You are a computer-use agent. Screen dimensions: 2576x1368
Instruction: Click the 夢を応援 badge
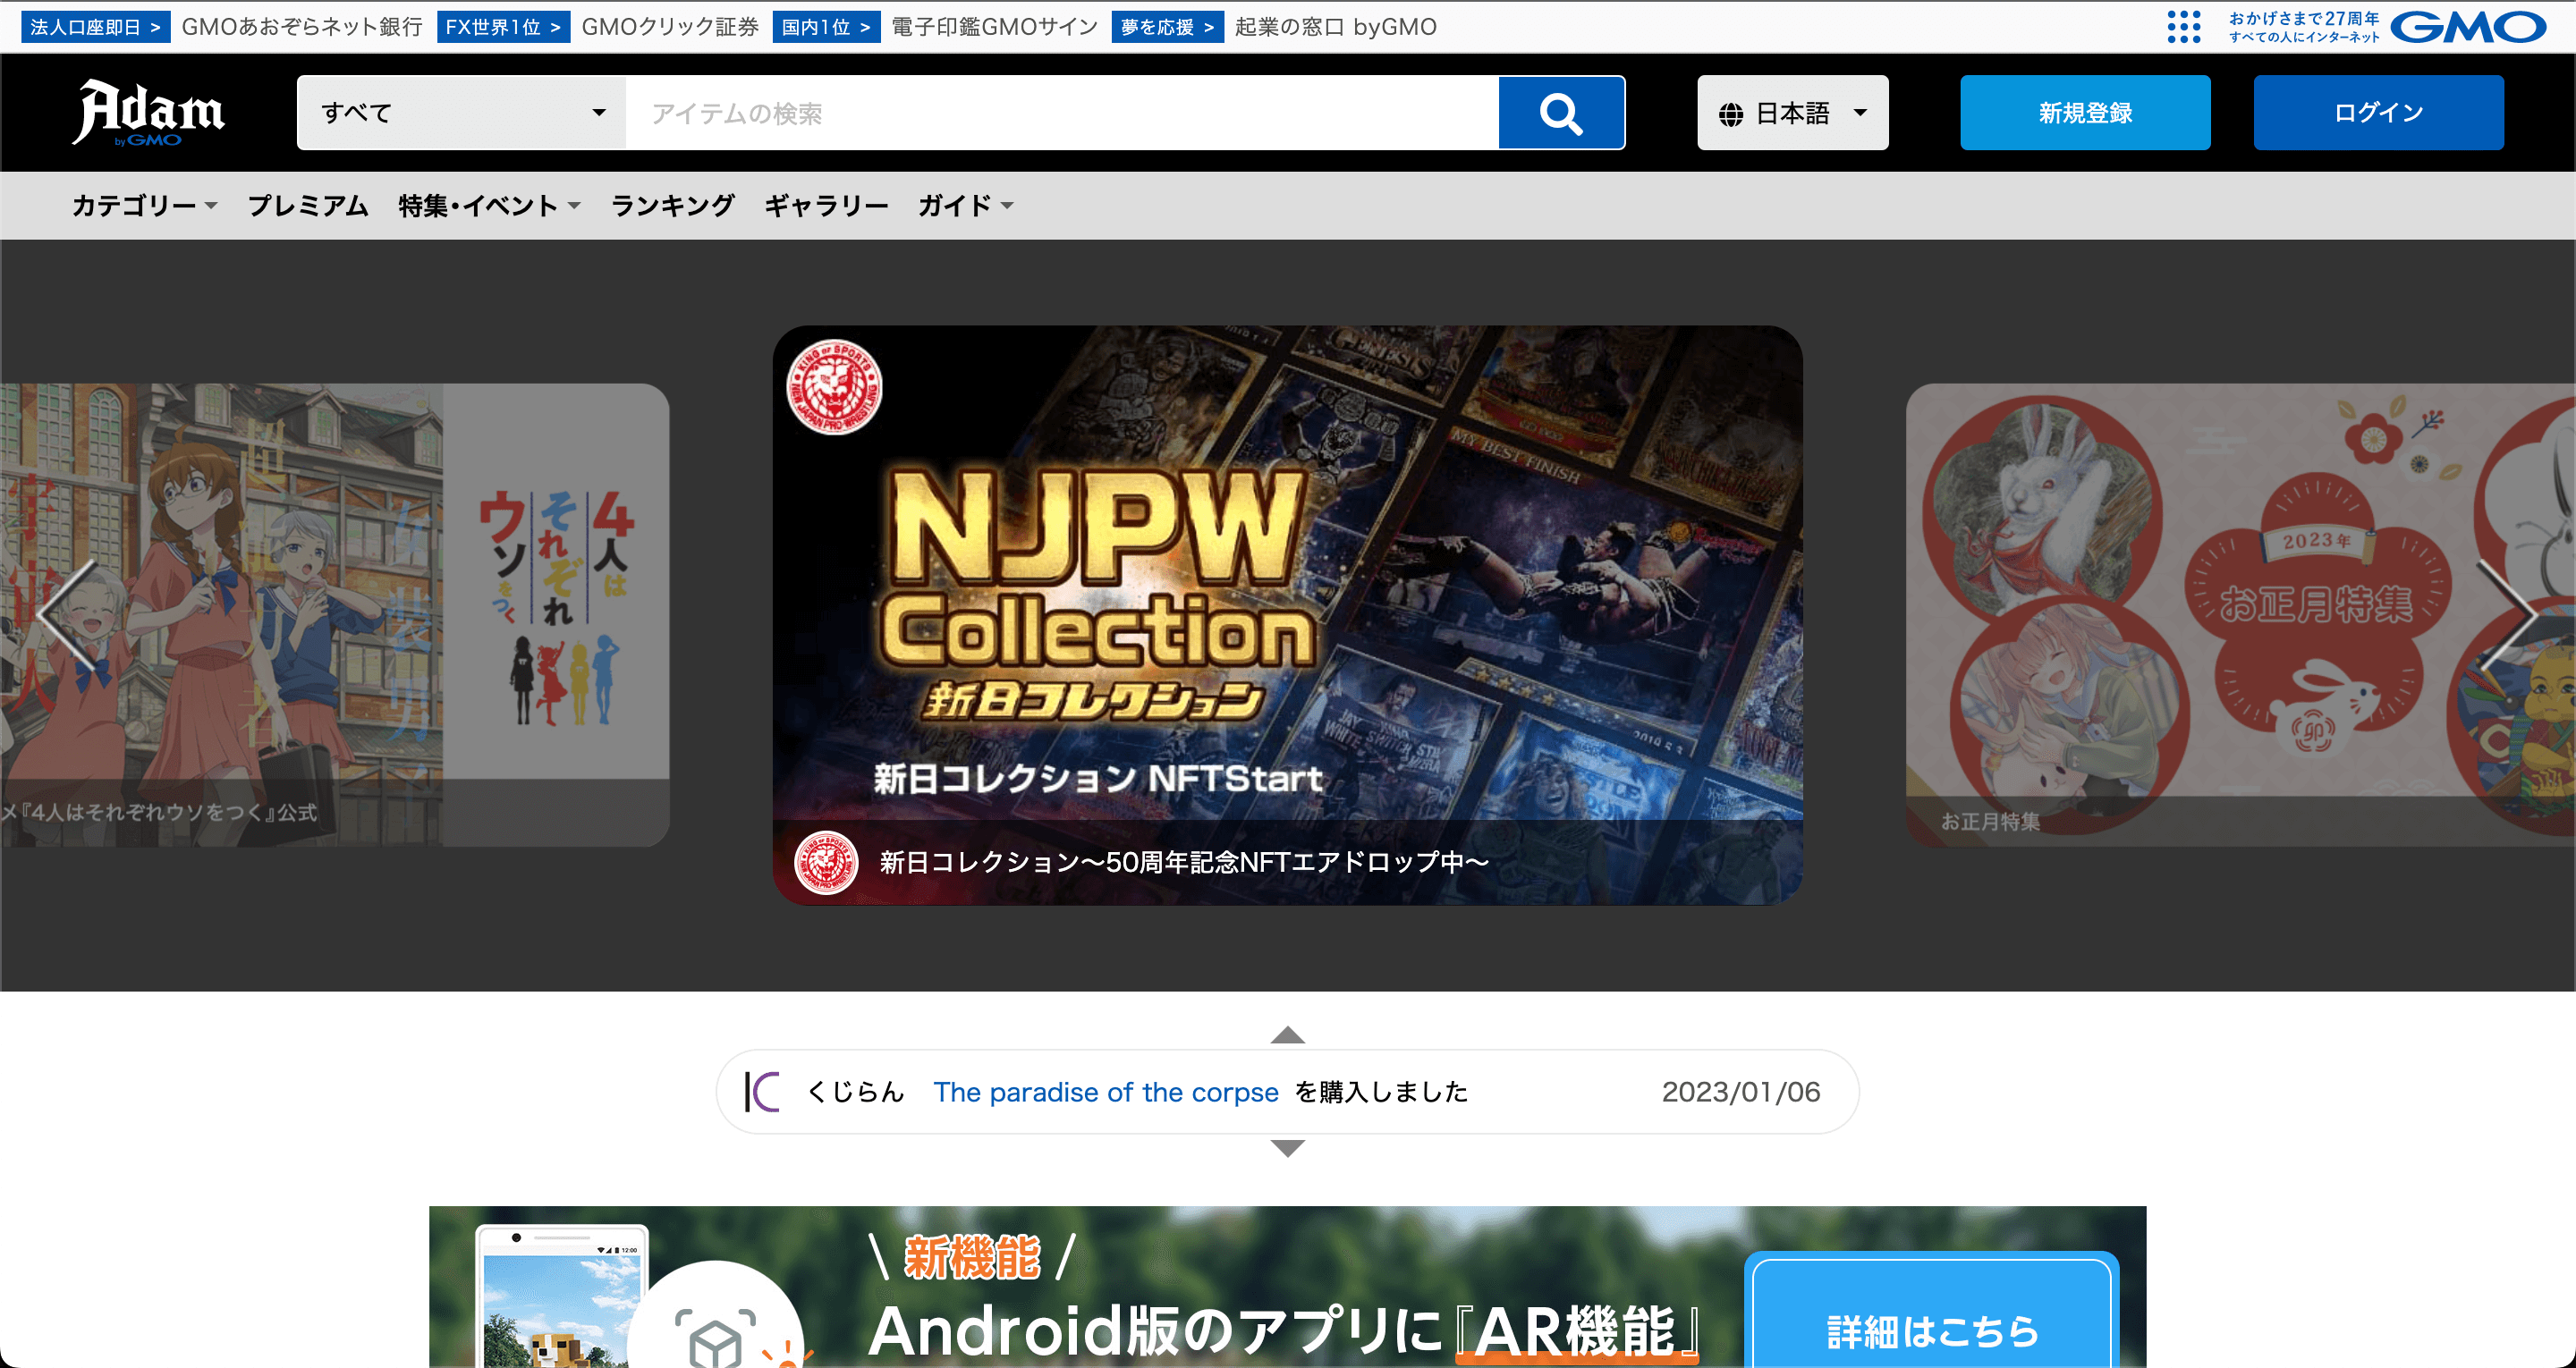[x=1167, y=27]
